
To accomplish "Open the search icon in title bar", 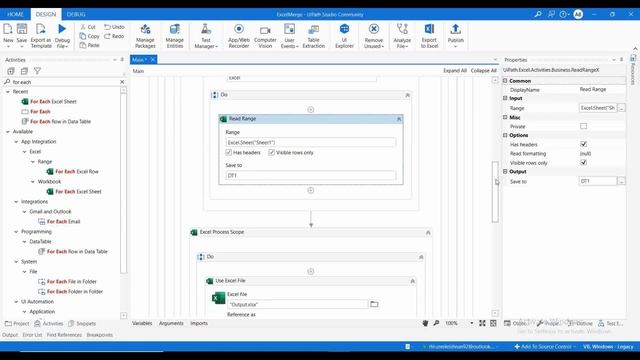I will [538, 14].
